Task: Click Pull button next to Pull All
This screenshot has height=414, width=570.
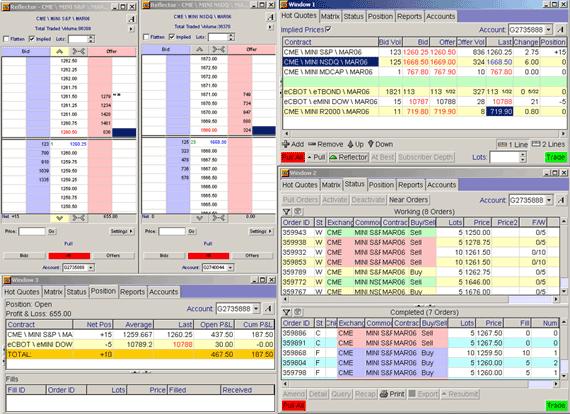Action: click(x=316, y=157)
